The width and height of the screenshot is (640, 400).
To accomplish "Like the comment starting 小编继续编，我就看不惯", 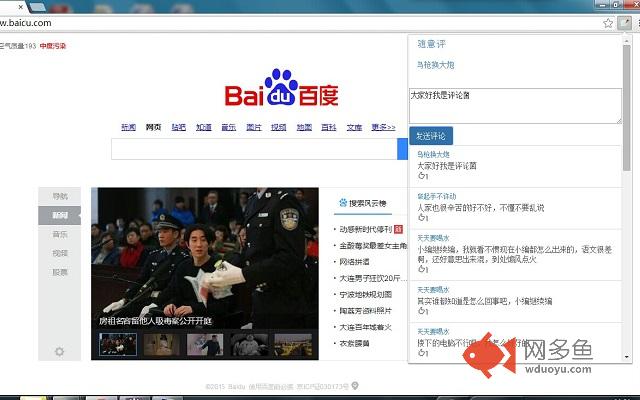I will coord(422,269).
